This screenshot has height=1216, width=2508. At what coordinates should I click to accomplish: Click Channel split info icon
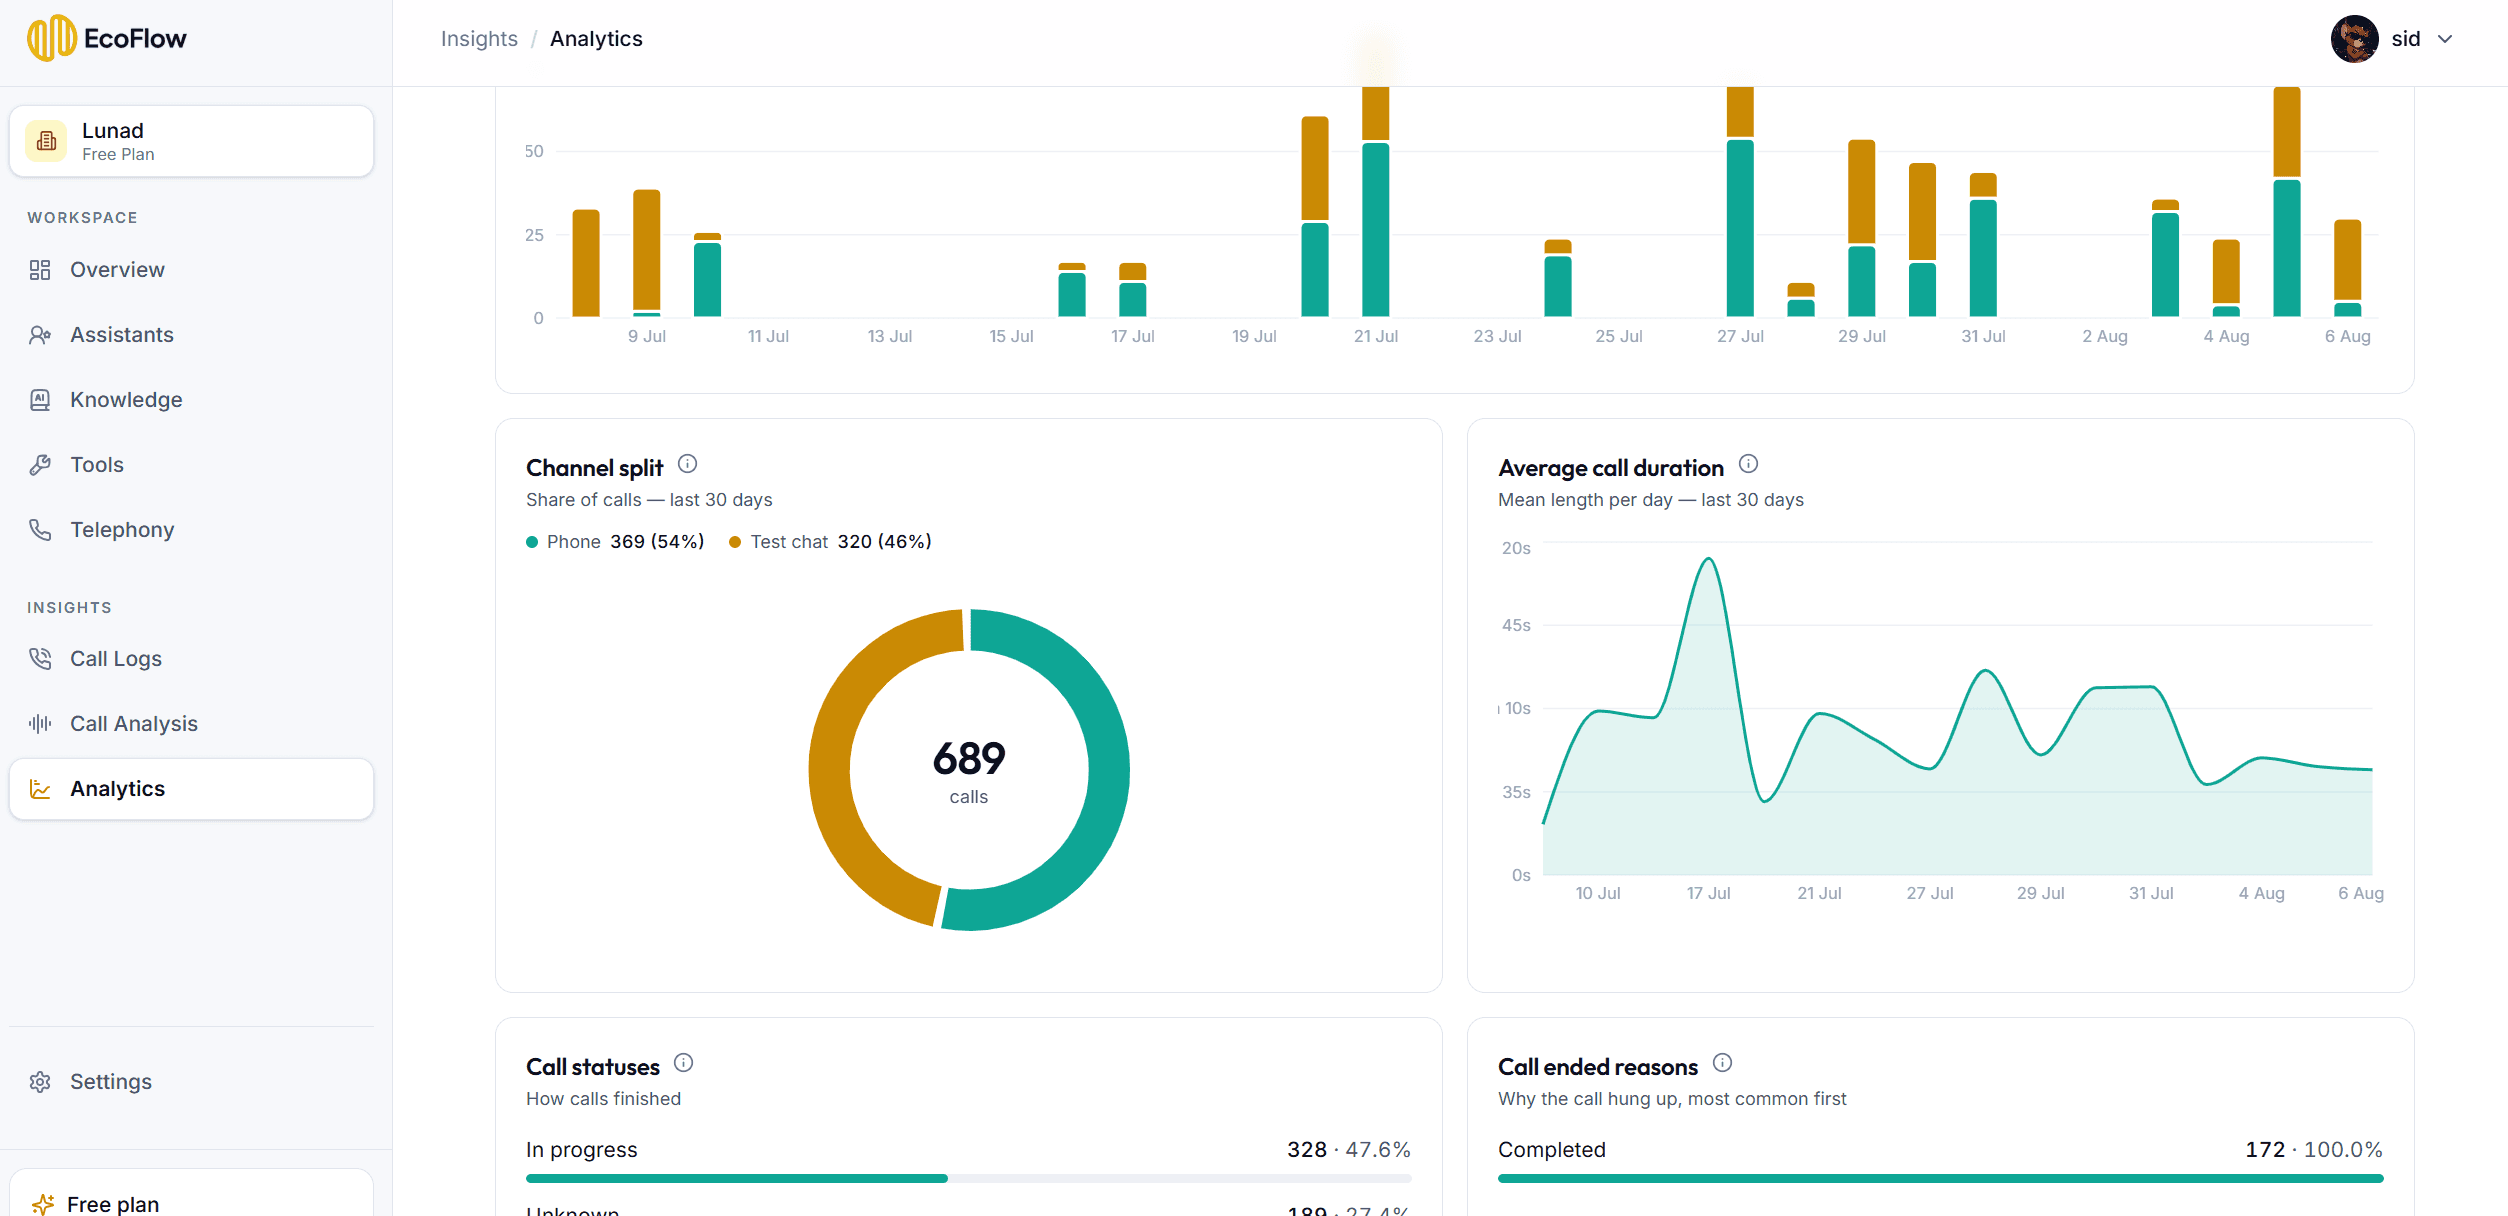coord(687,464)
